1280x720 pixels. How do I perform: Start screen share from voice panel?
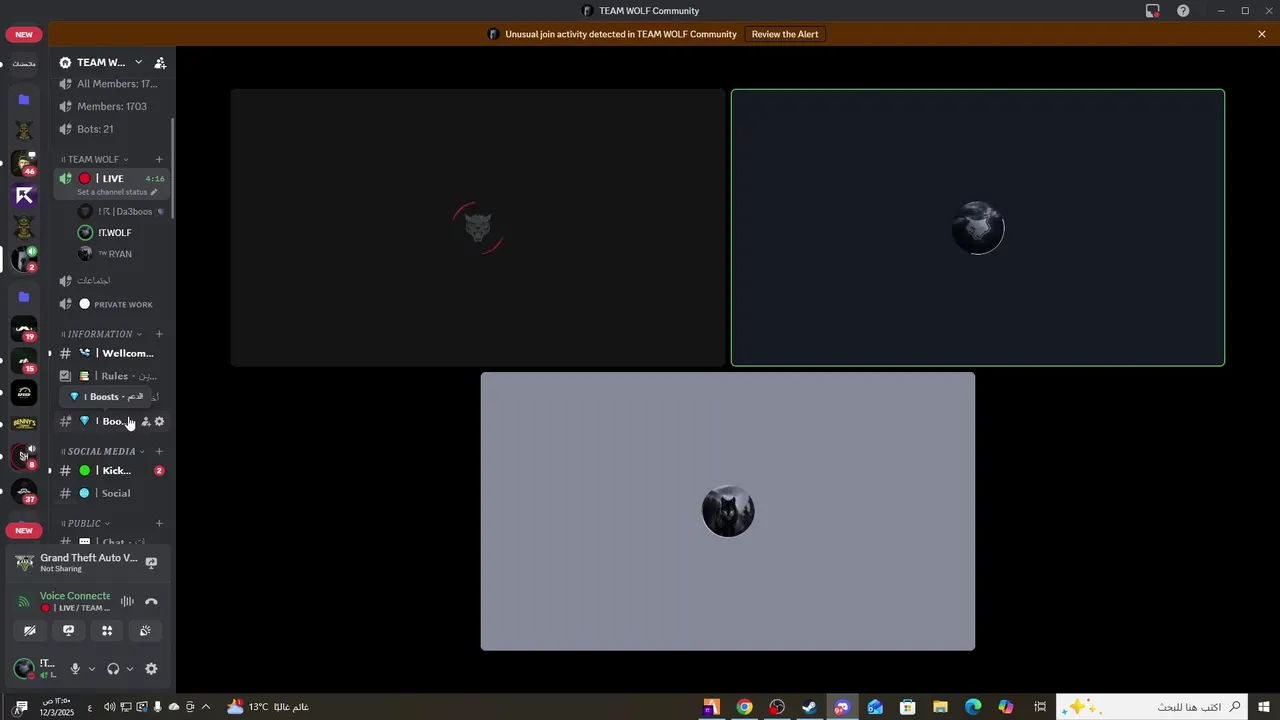[x=68, y=630]
